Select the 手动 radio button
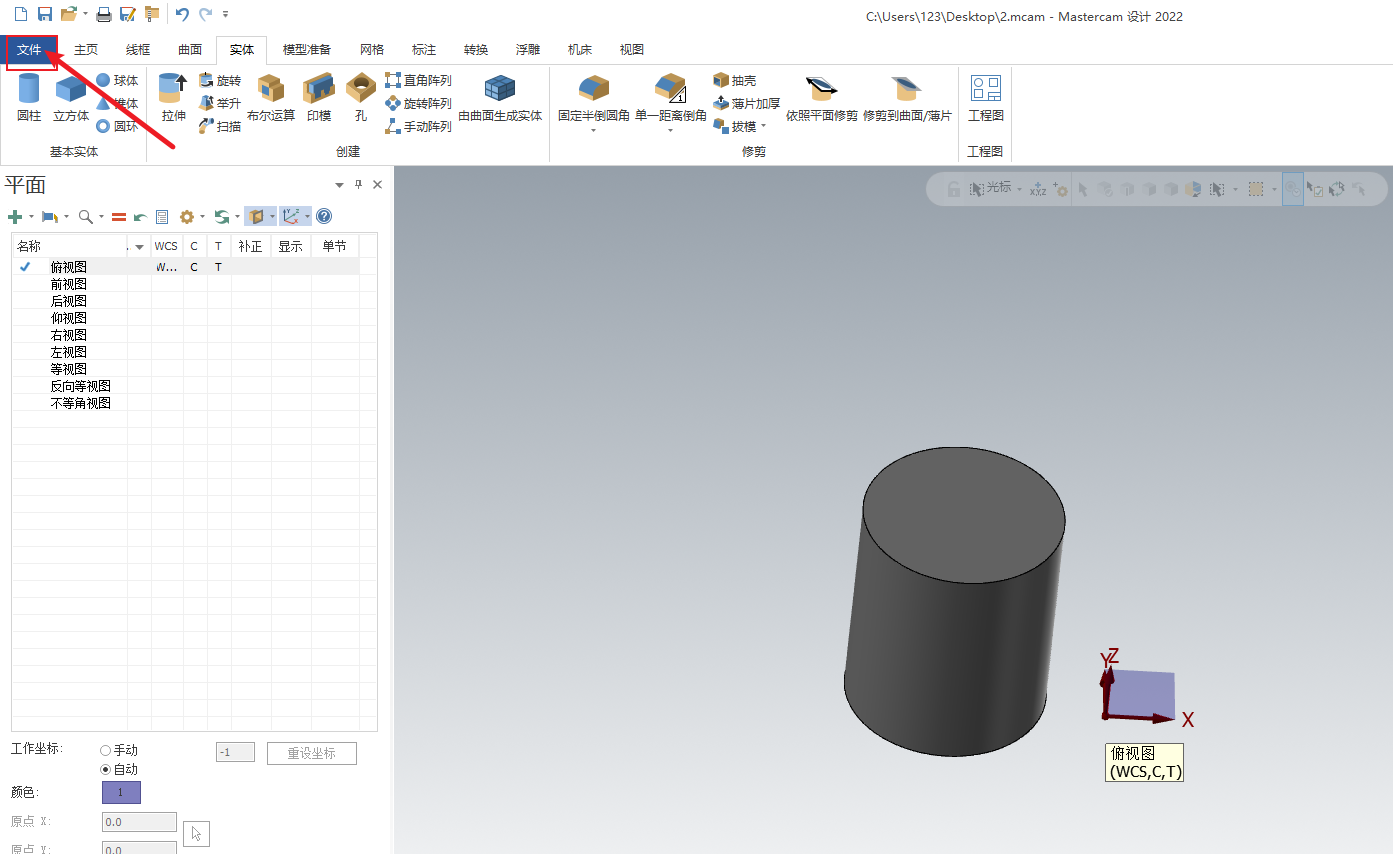1393x854 pixels. click(x=106, y=750)
